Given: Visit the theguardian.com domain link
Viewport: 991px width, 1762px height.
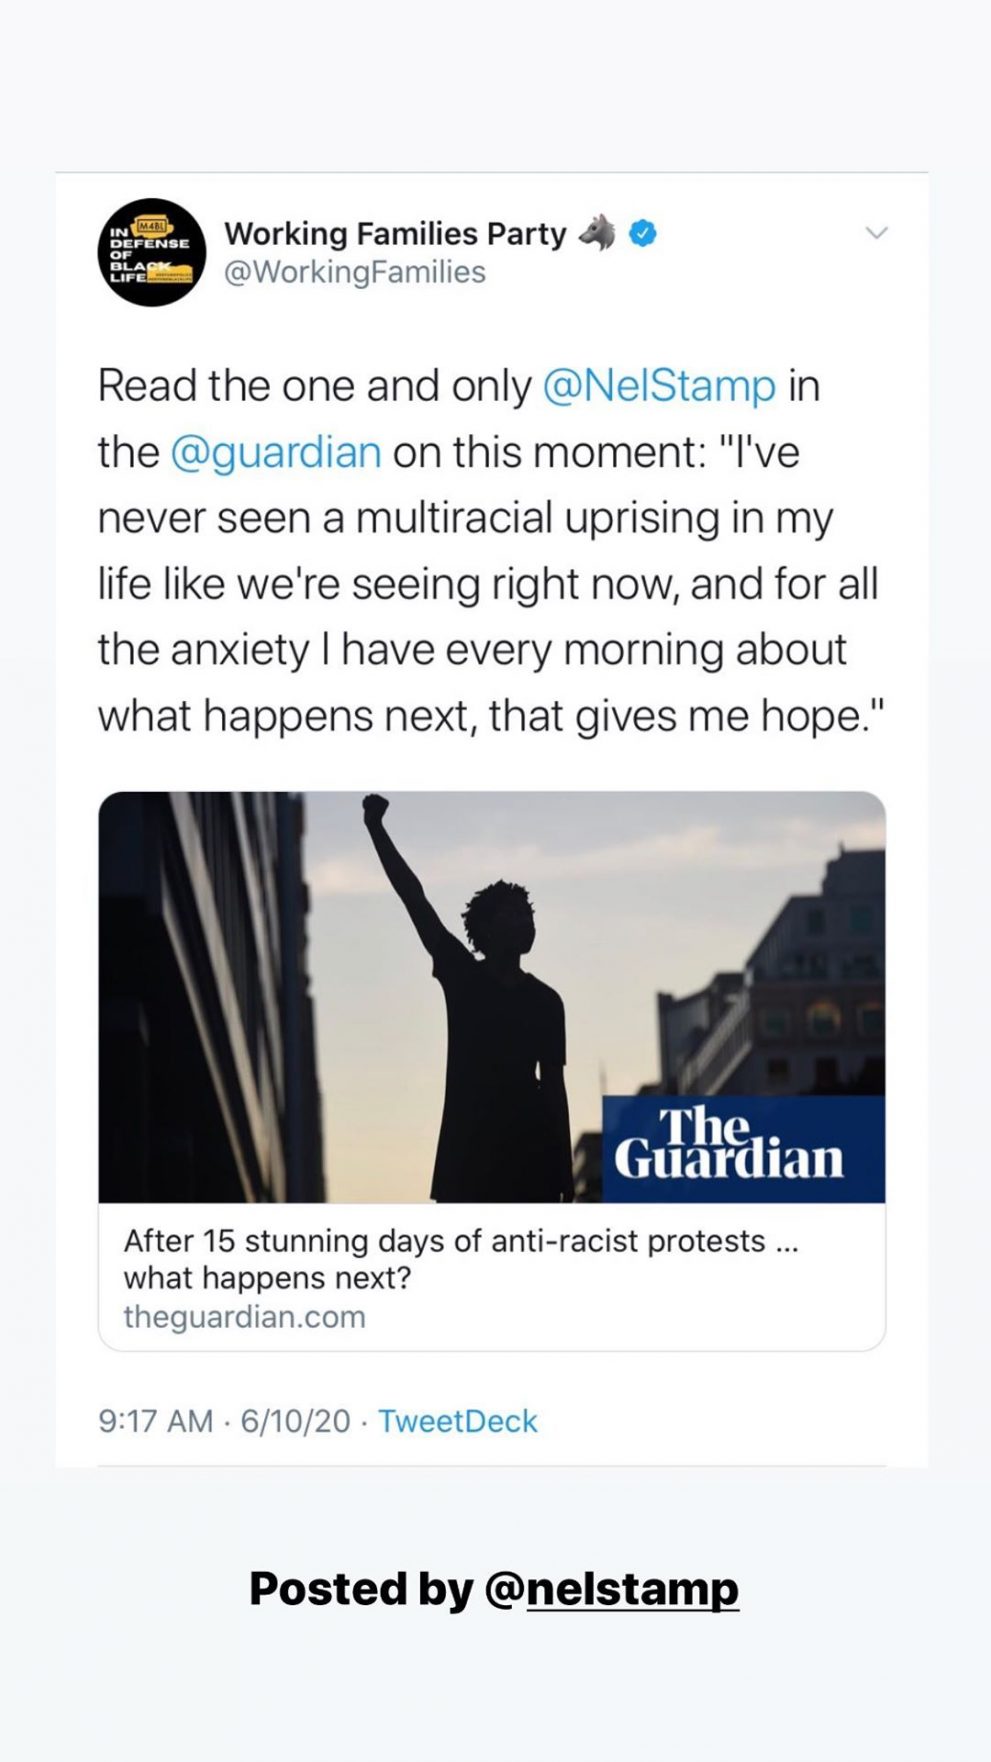Looking at the screenshot, I should pos(244,1317).
